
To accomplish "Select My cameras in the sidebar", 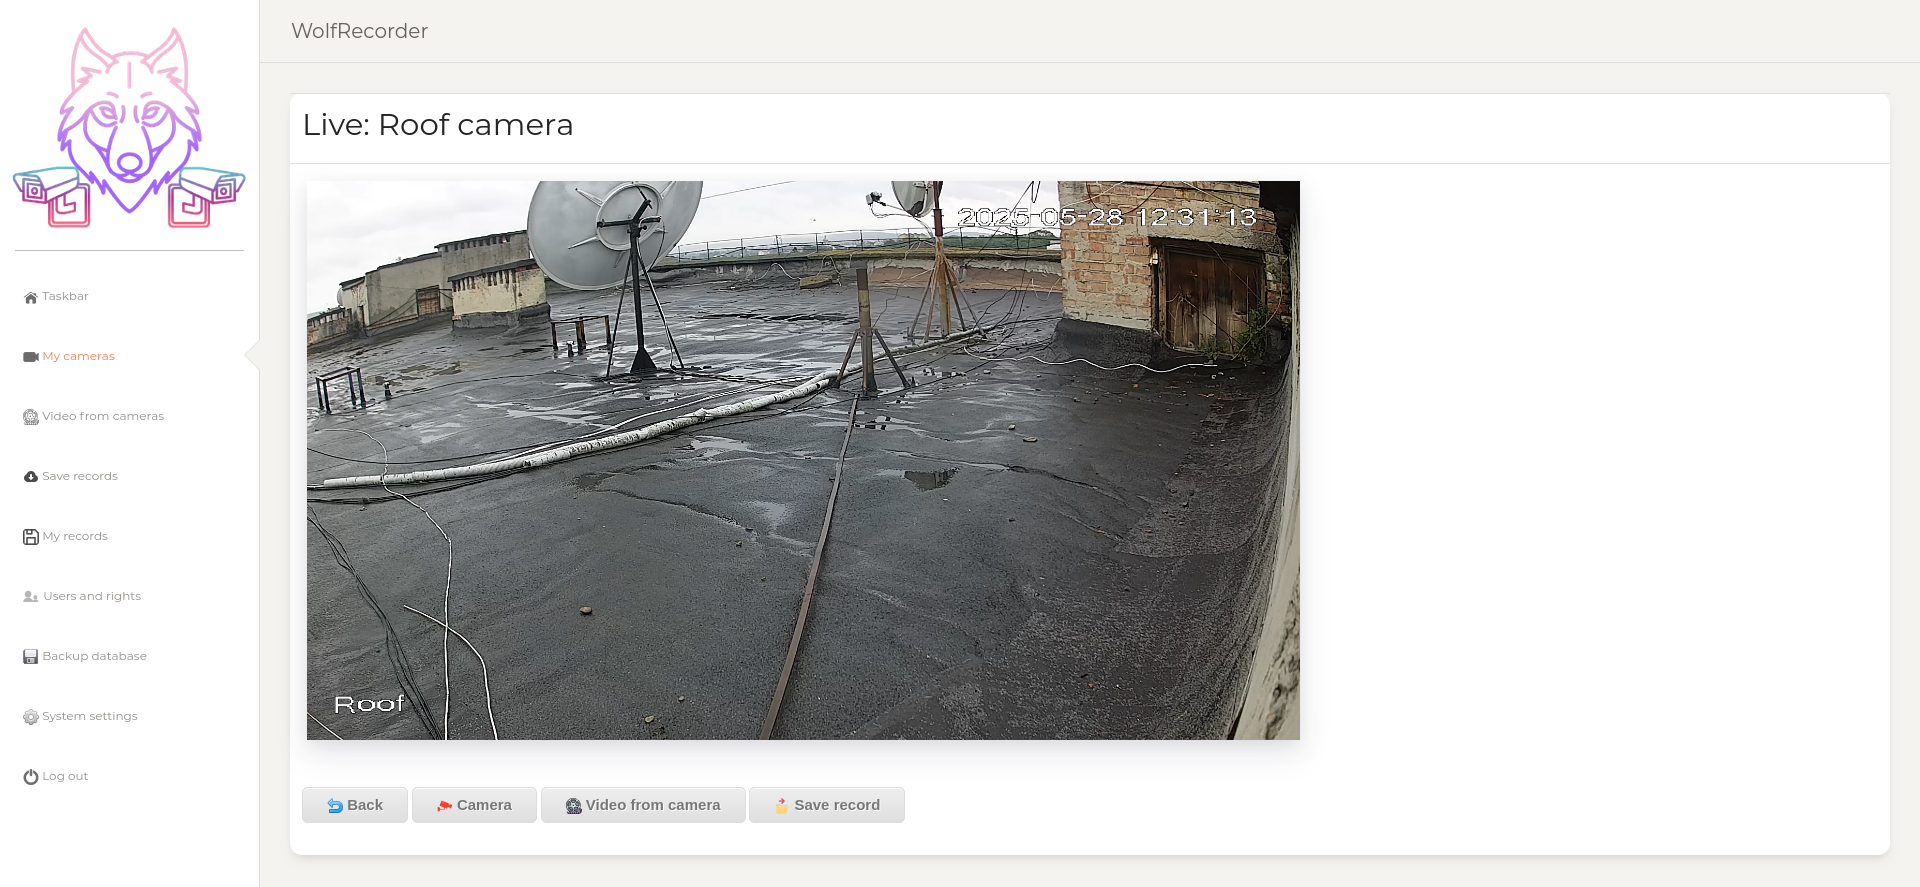I will (x=78, y=357).
